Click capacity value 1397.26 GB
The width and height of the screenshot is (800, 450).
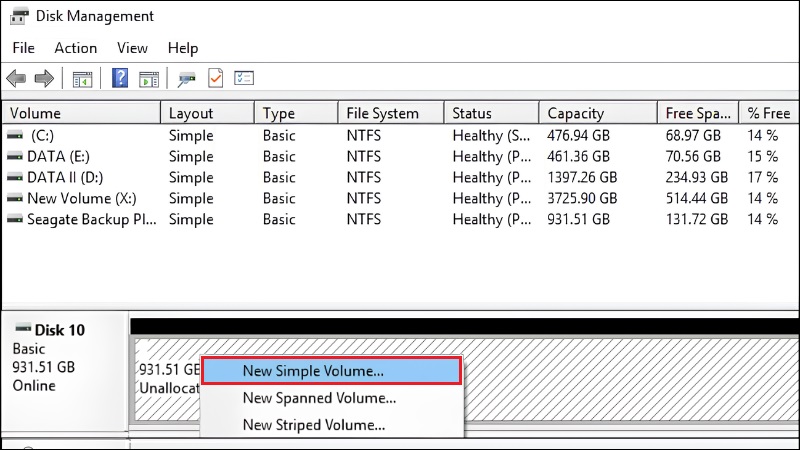(x=582, y=178)
